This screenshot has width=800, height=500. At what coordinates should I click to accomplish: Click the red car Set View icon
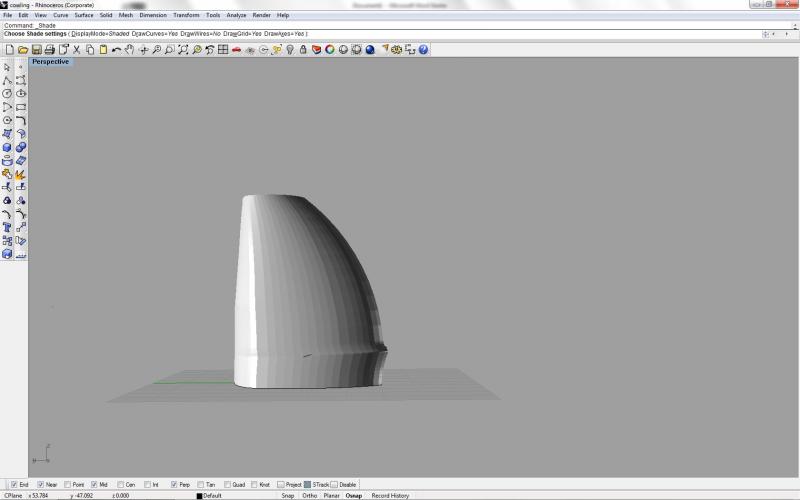point(236,49)
